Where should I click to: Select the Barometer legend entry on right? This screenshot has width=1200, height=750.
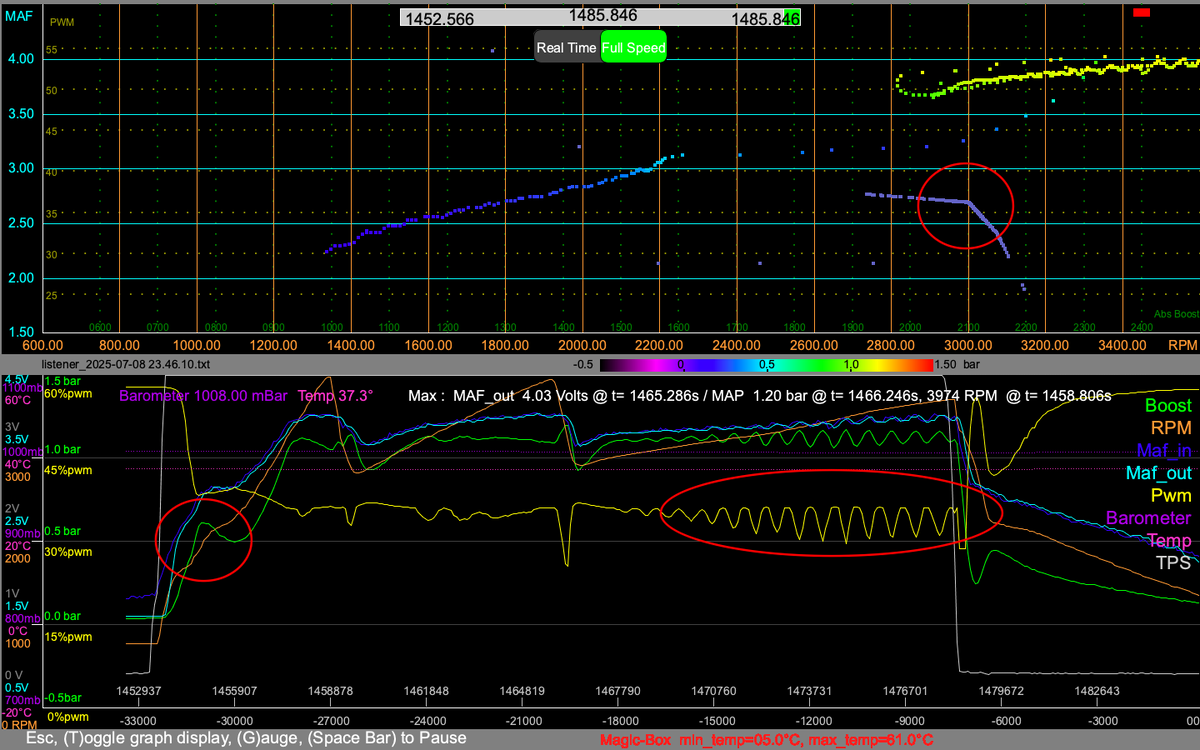point(1149,518)
